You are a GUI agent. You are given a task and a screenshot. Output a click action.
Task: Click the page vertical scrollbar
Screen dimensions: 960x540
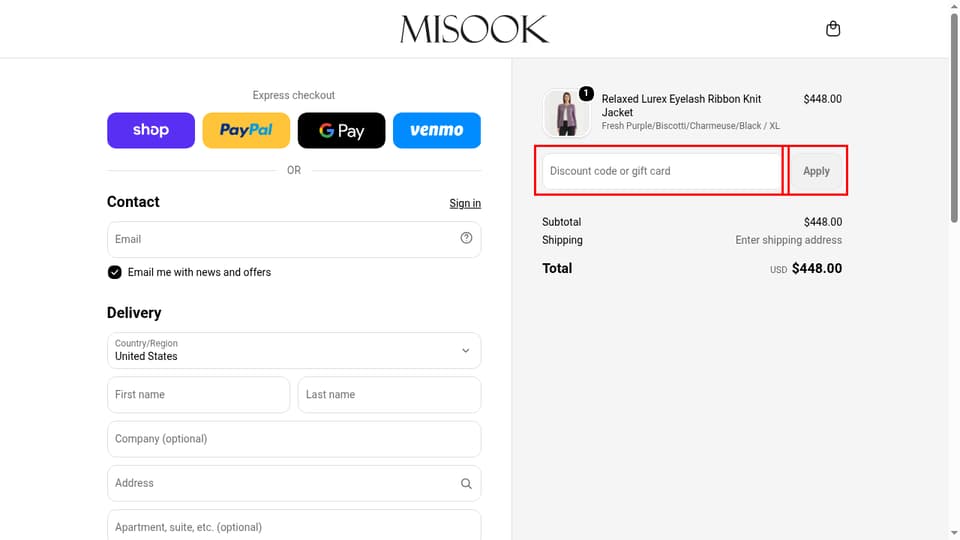(954, 119)
